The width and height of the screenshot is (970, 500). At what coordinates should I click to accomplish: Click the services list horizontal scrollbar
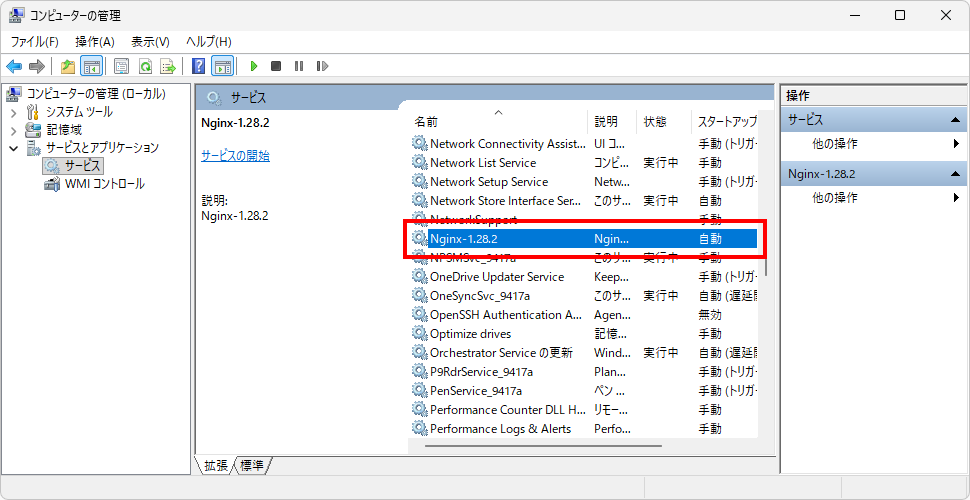(x=543, y=446)
